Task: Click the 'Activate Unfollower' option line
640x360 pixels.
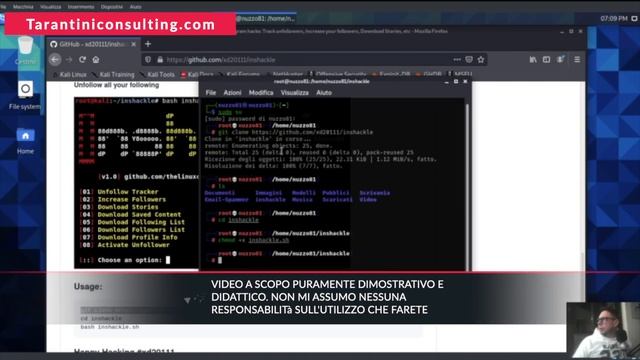Action: click(124, 245)
